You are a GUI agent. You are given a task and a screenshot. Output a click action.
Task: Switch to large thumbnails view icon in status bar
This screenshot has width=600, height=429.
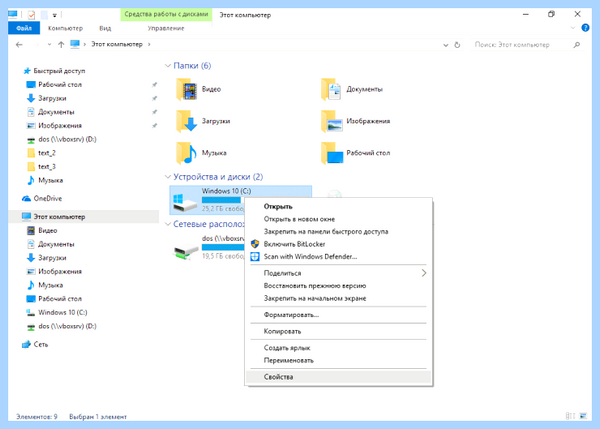coord(584,416)
